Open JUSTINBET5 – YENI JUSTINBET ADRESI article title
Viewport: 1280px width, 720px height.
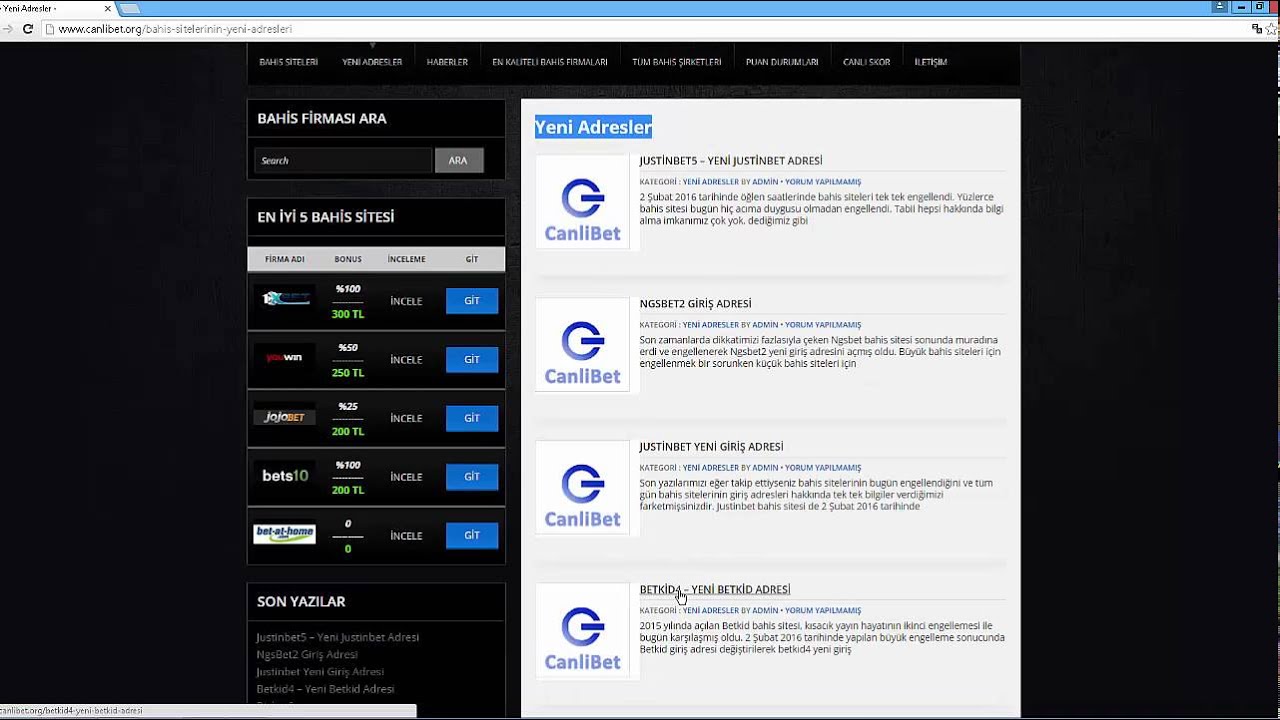tap(731, 161)
